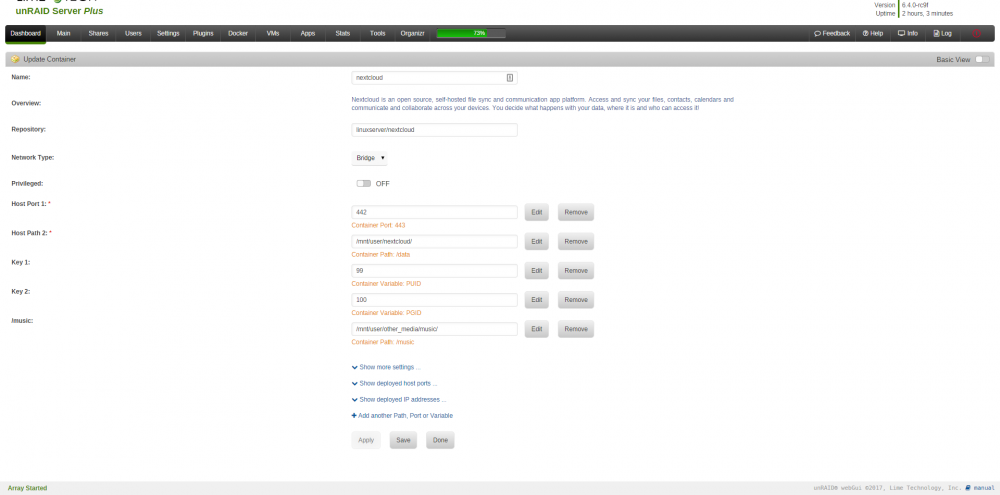
Task: Click the Array Started status text
Action: click(27, 488)
